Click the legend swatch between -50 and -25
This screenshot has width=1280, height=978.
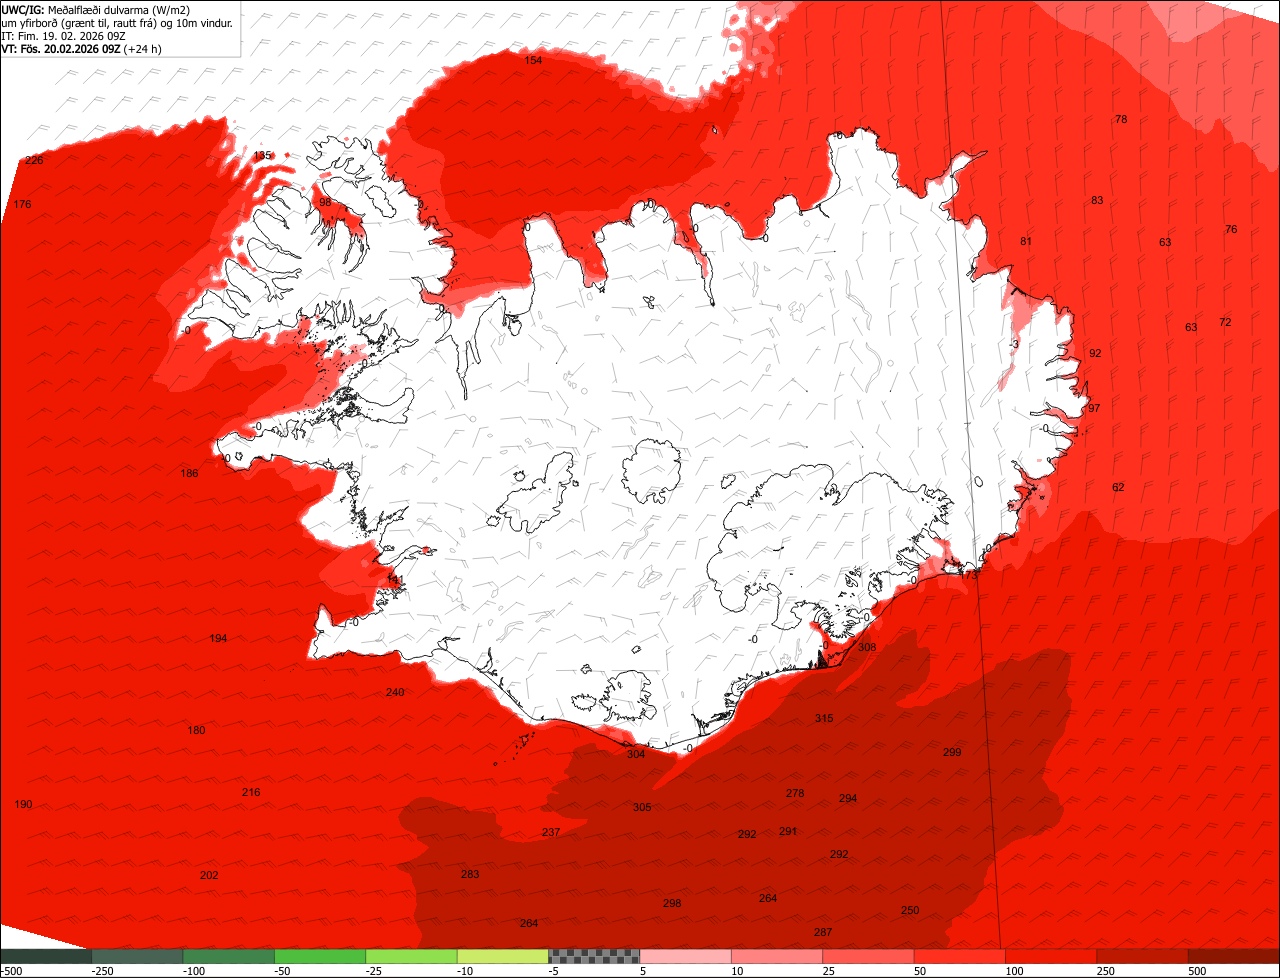click(320, 956)
